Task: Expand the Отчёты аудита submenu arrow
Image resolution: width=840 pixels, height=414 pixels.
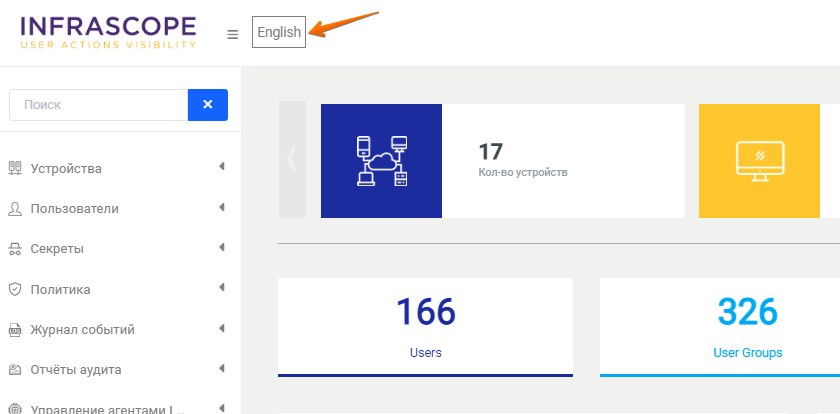Action: (222, 368)
